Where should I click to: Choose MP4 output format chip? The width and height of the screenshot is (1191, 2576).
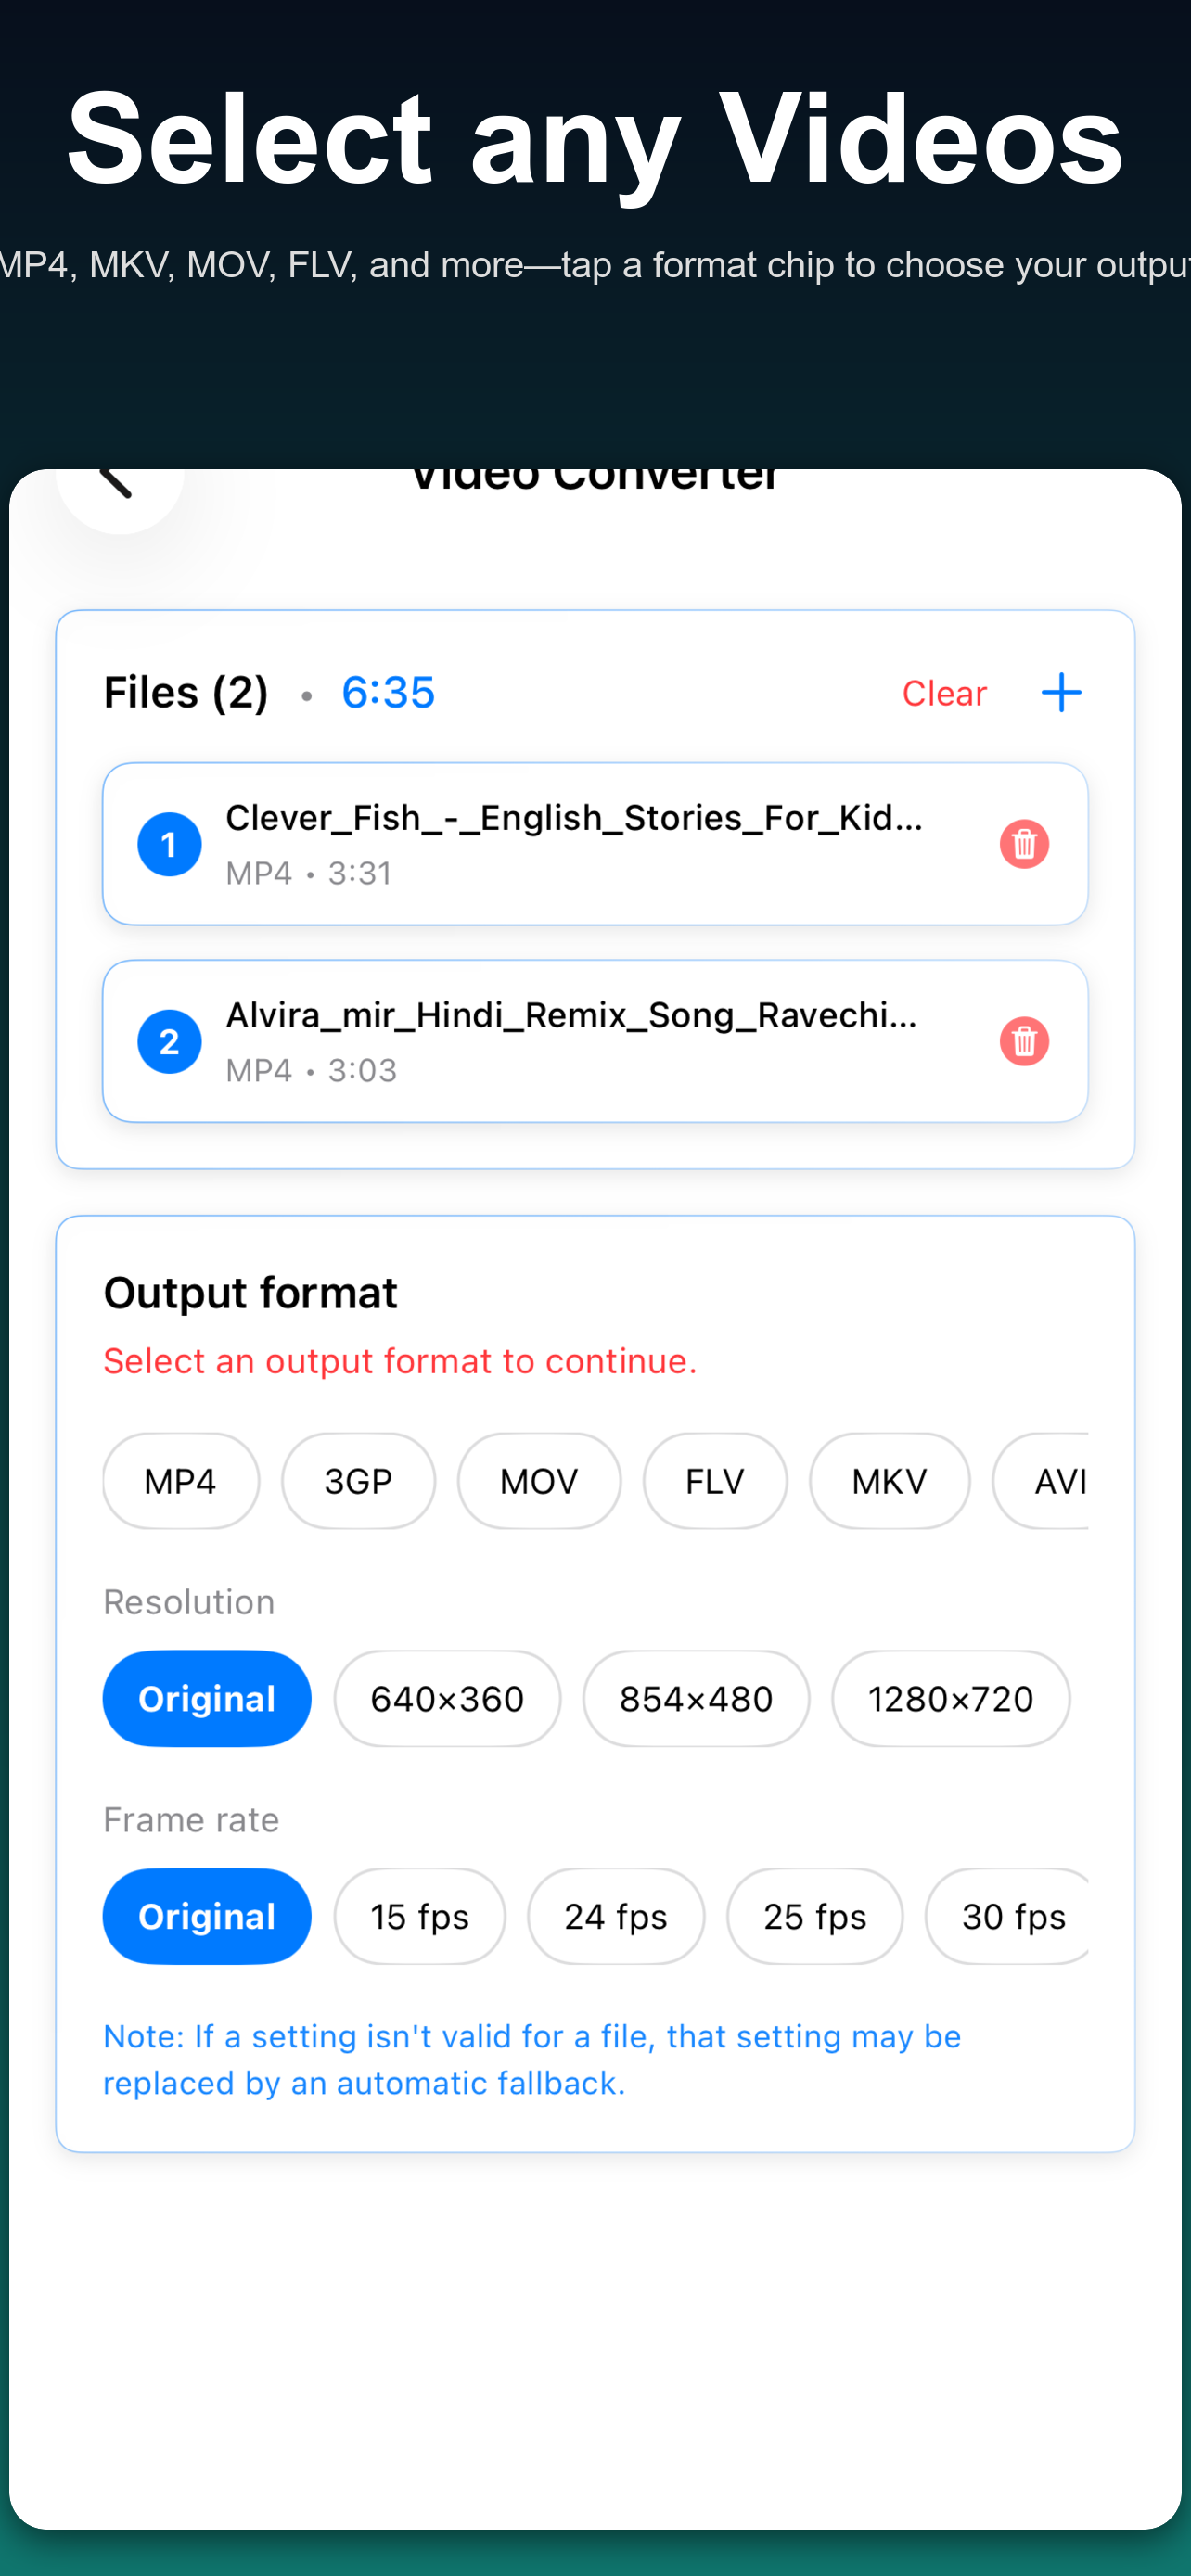click(x=181, y=1481)
